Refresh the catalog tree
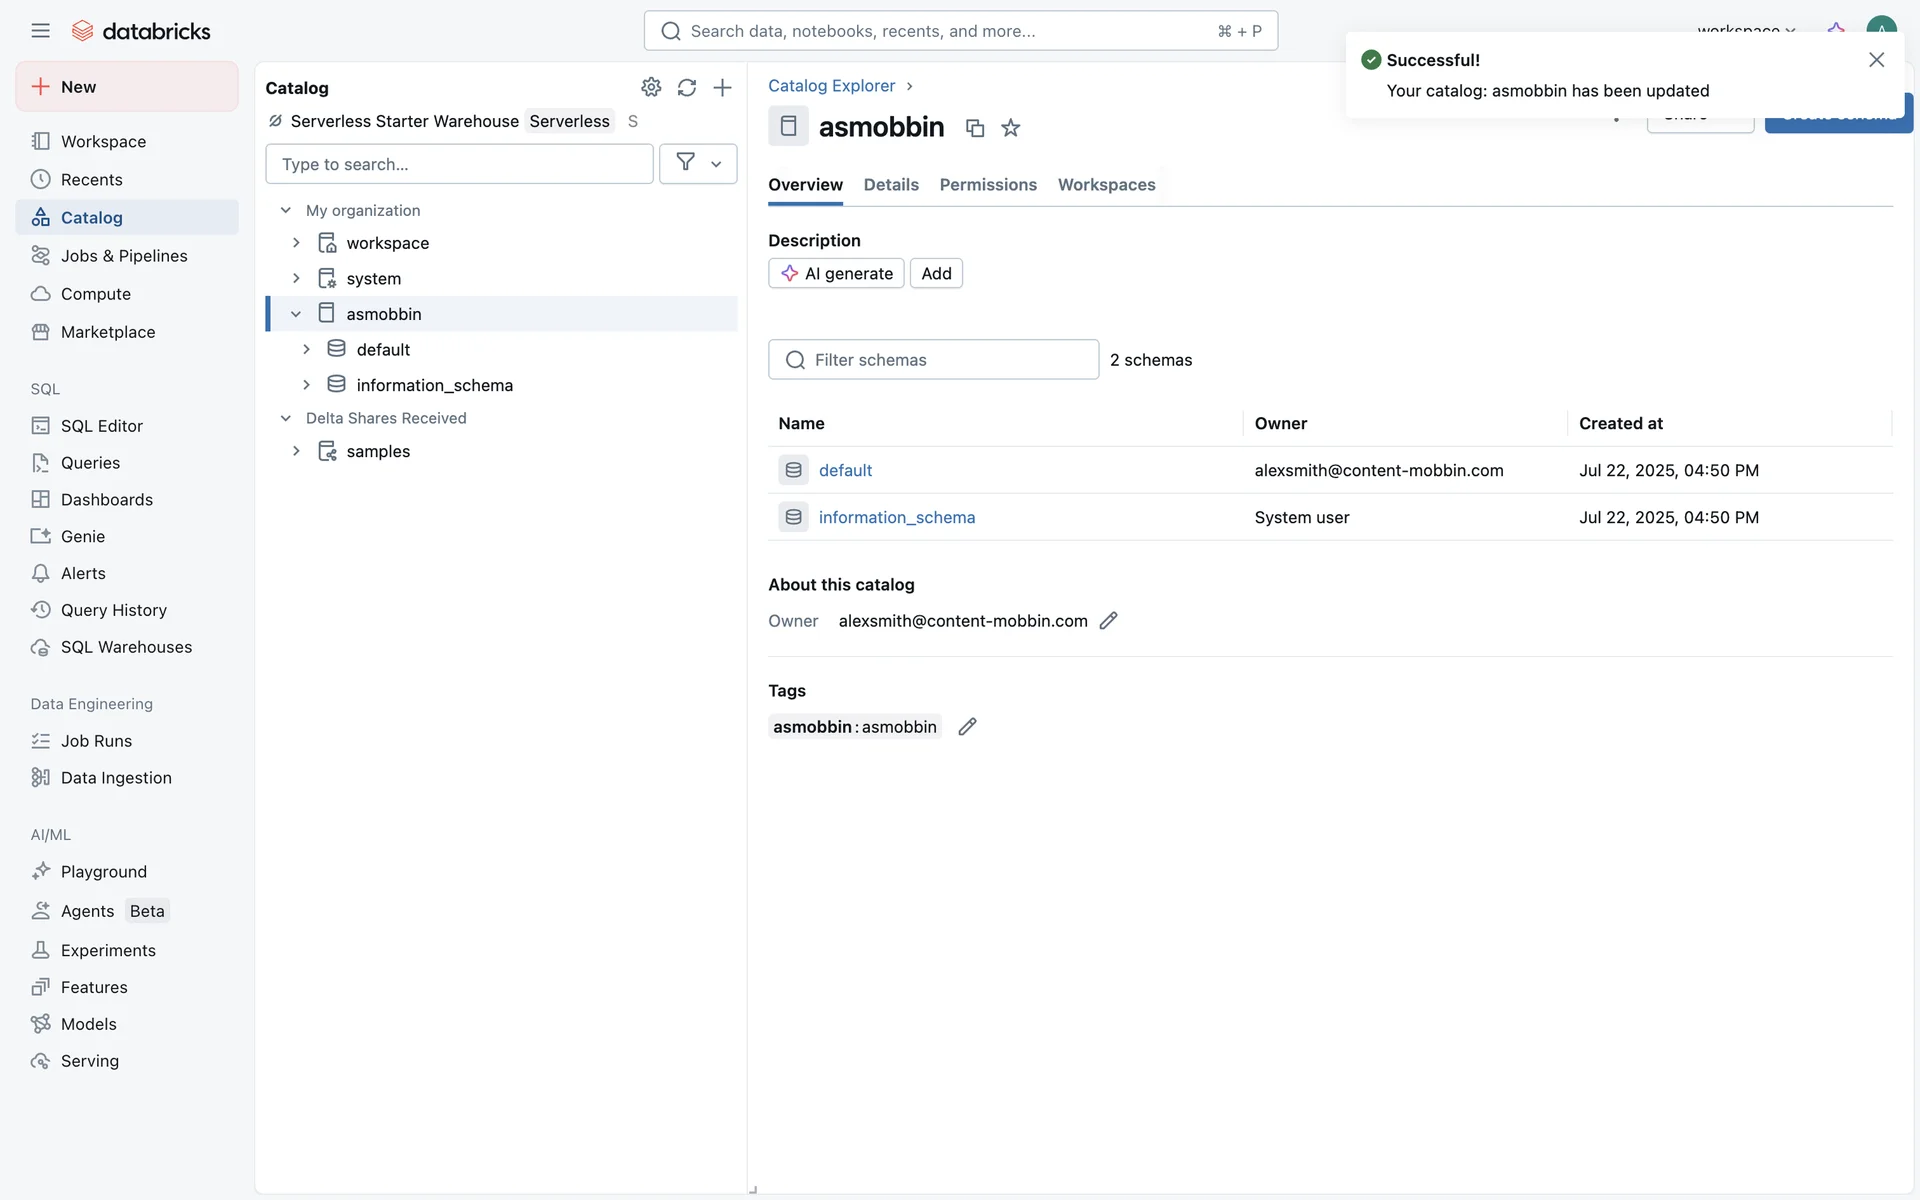 687,87
